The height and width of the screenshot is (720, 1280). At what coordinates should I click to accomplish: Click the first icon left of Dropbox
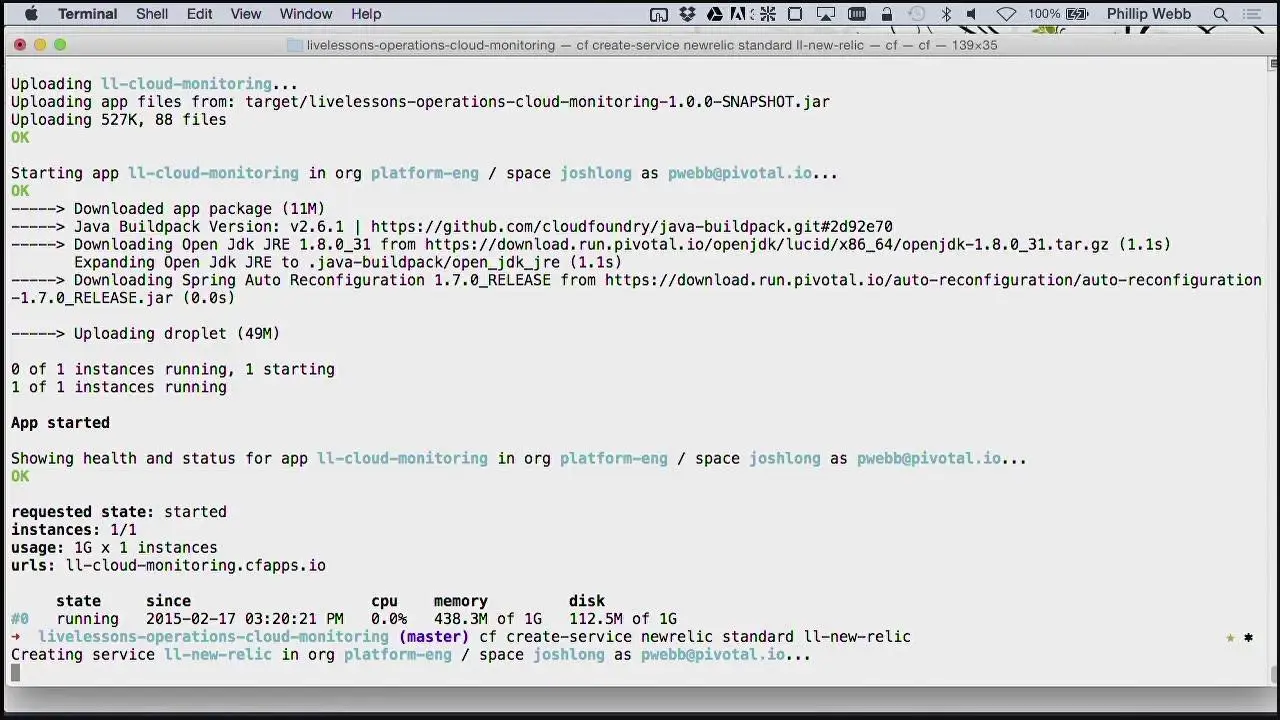[x=659, y=14]
